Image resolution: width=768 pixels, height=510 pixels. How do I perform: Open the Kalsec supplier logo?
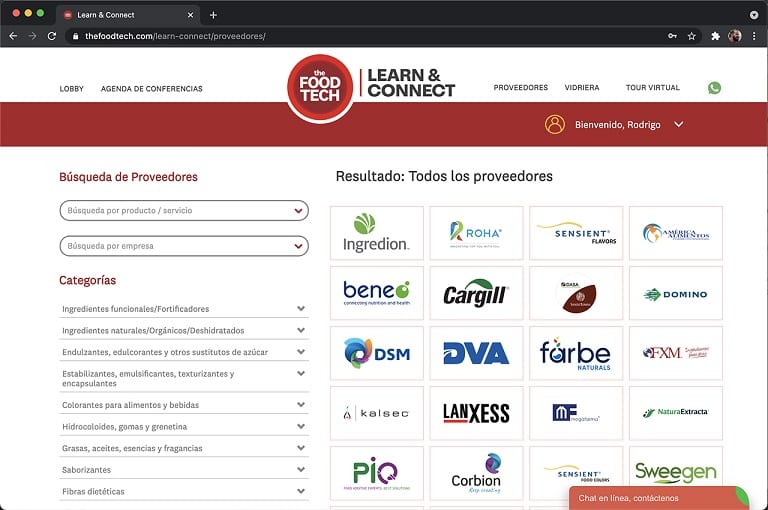(377, 413)
